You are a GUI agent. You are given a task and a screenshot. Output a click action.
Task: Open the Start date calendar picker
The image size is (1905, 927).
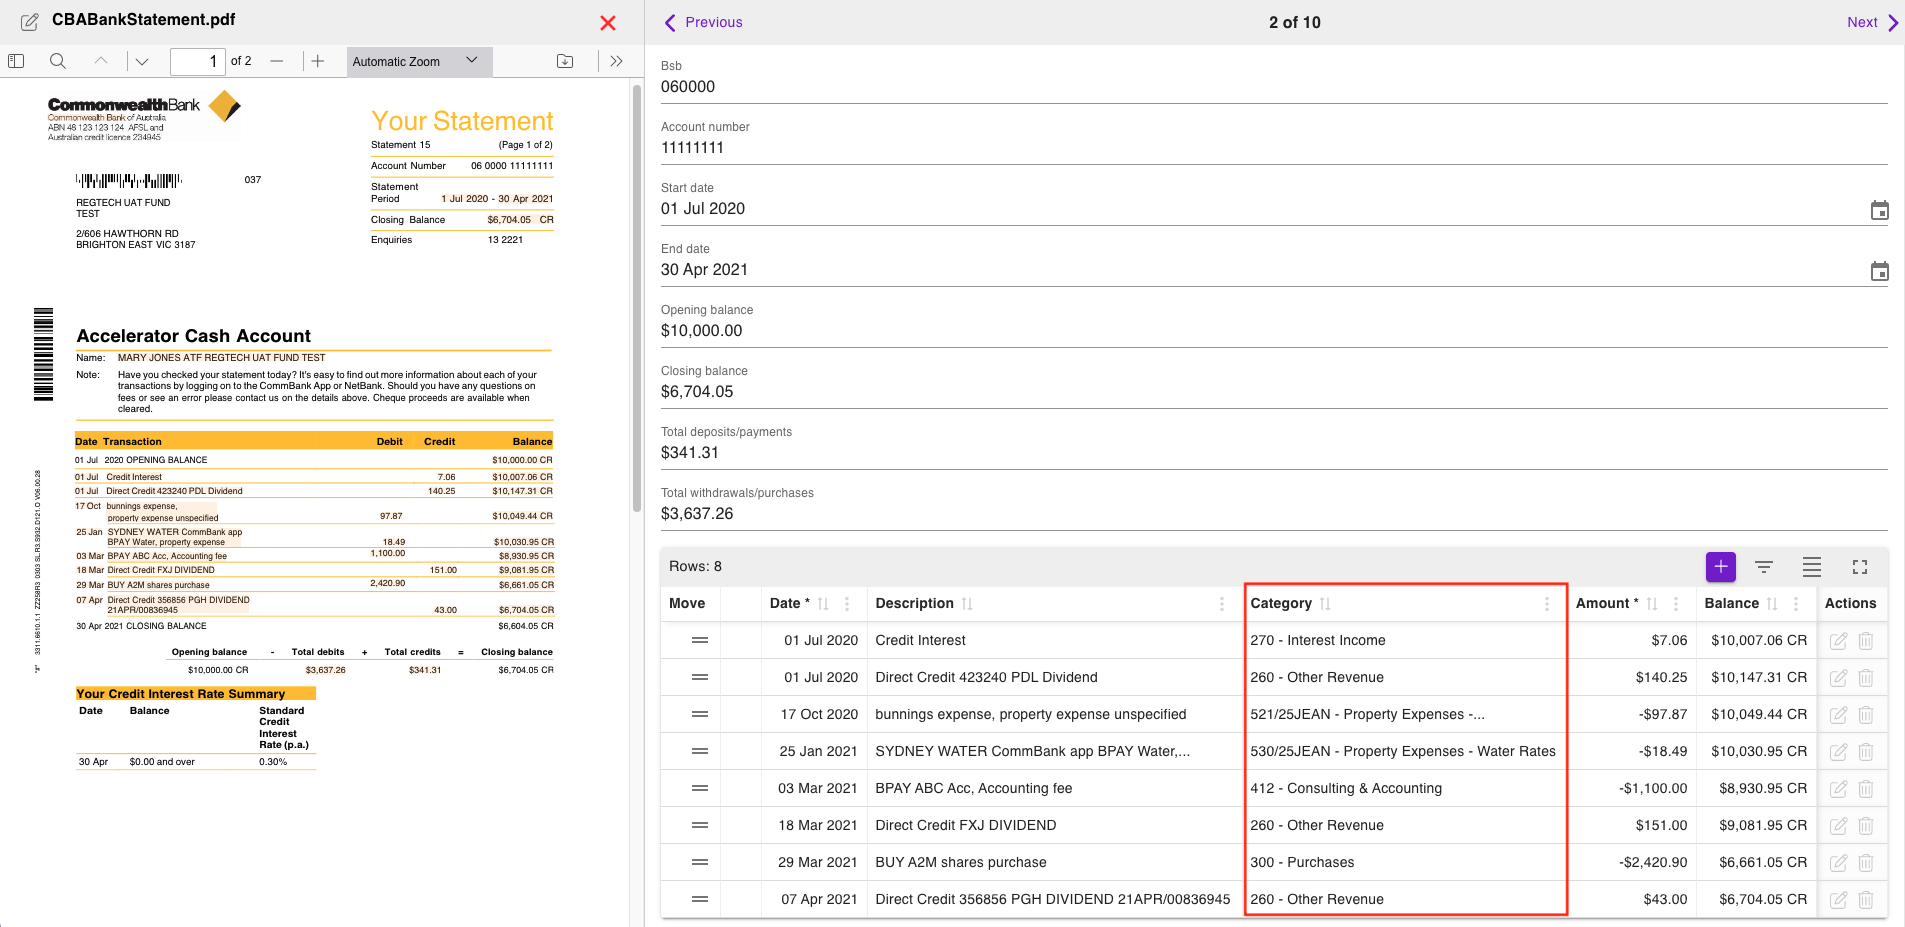coord(1880,210)
